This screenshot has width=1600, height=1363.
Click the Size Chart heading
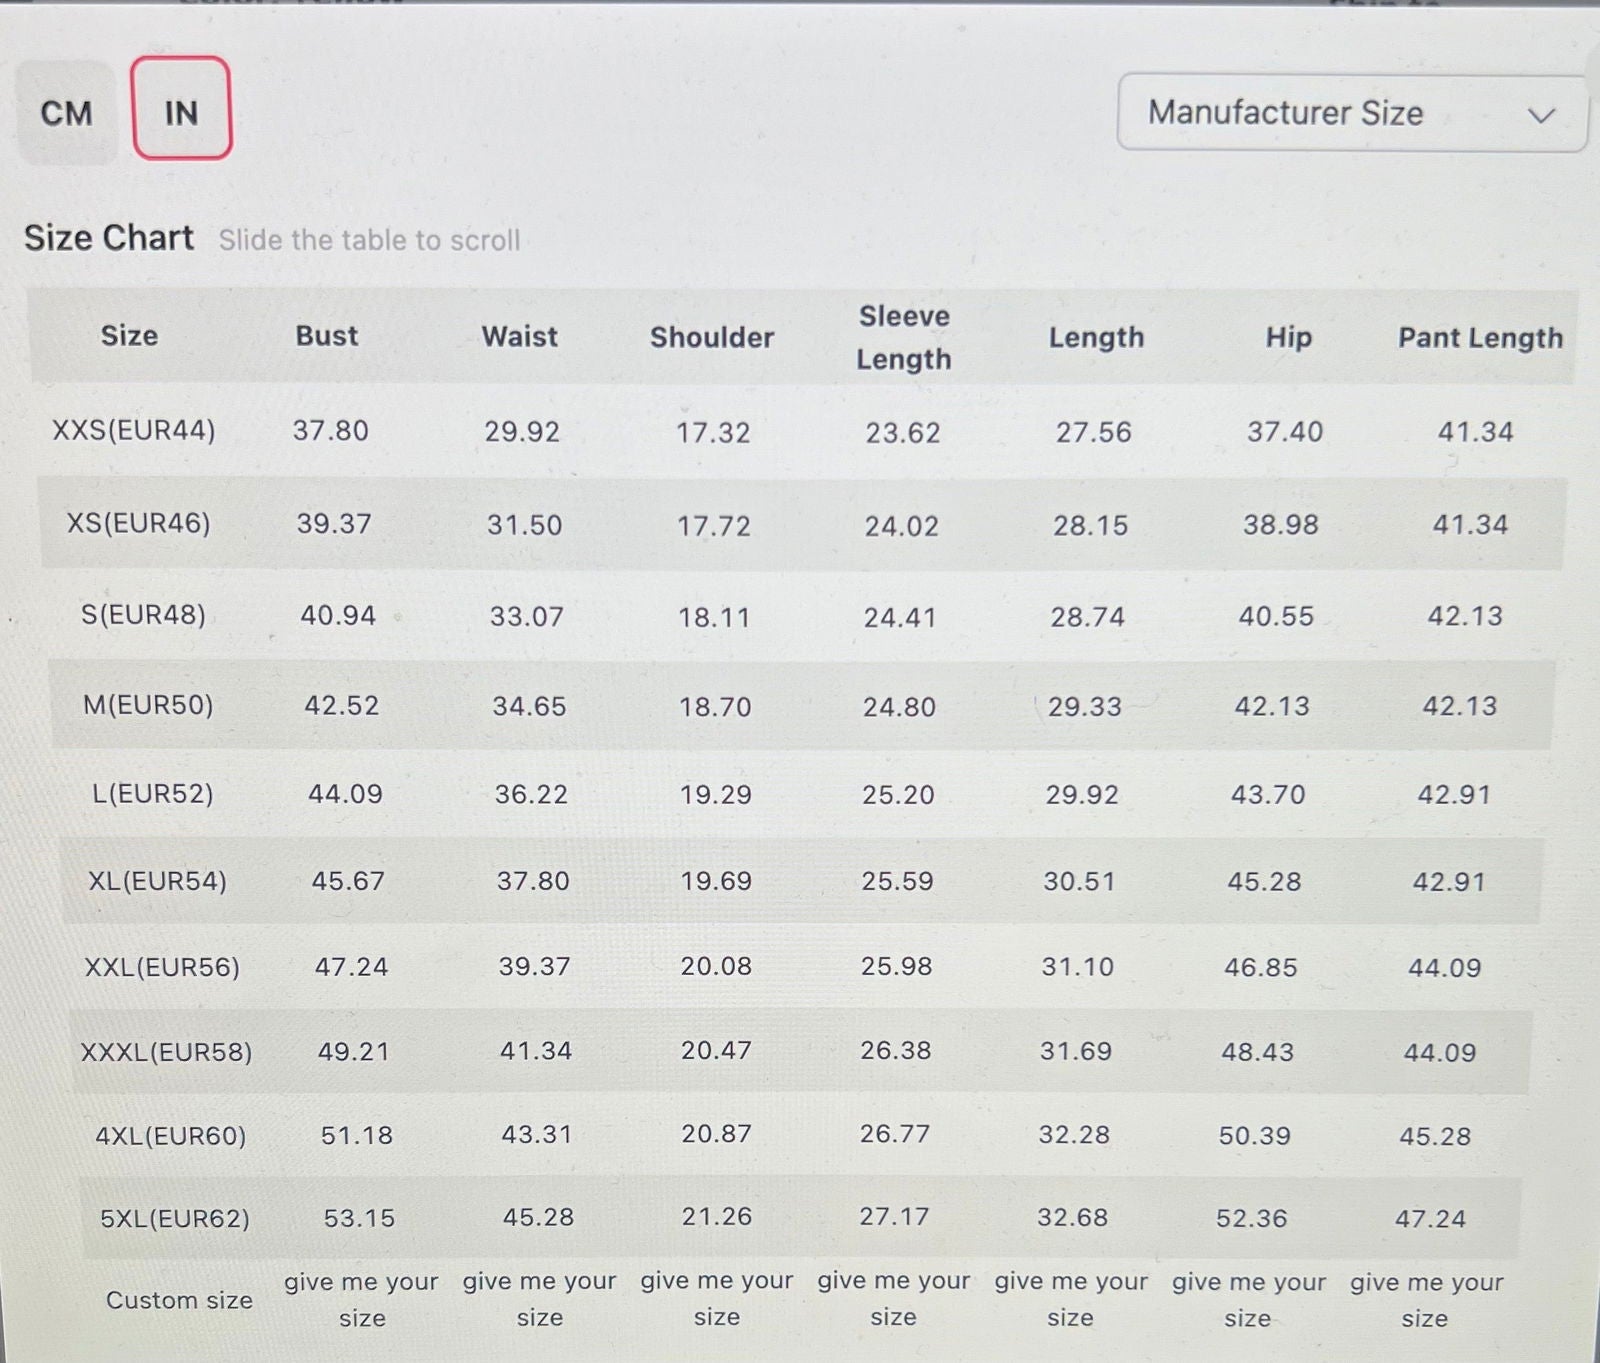click(x=109, y=238)
